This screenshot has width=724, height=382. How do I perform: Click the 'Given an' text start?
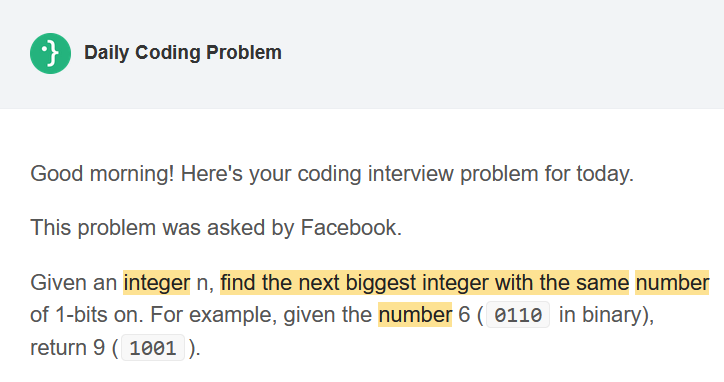point(73,282)
